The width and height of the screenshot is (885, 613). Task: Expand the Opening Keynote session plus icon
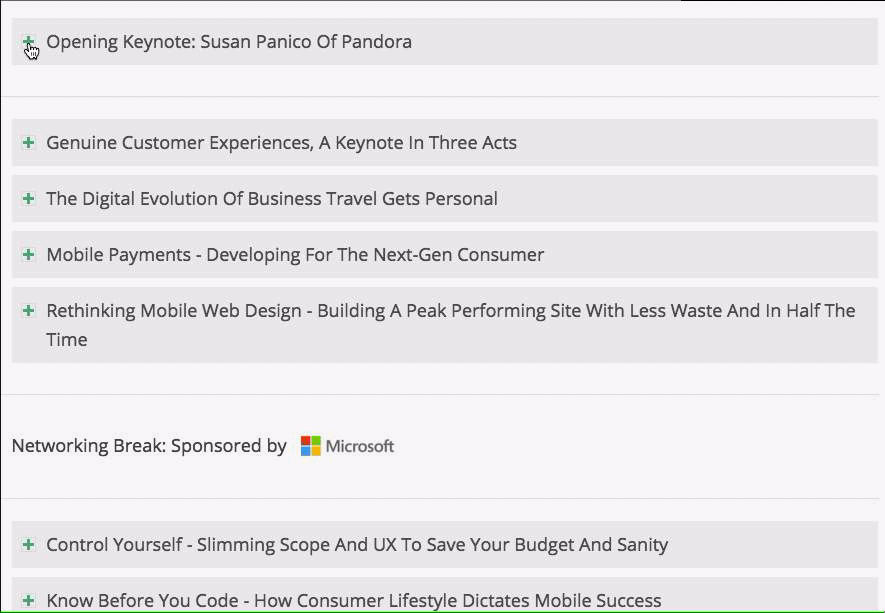(28, 42)
